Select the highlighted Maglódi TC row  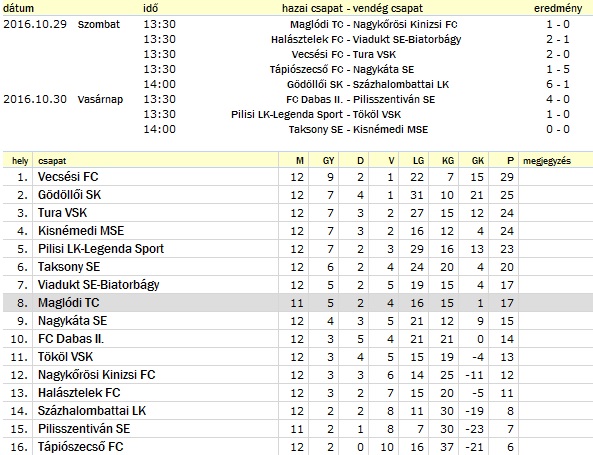(298, 303)
